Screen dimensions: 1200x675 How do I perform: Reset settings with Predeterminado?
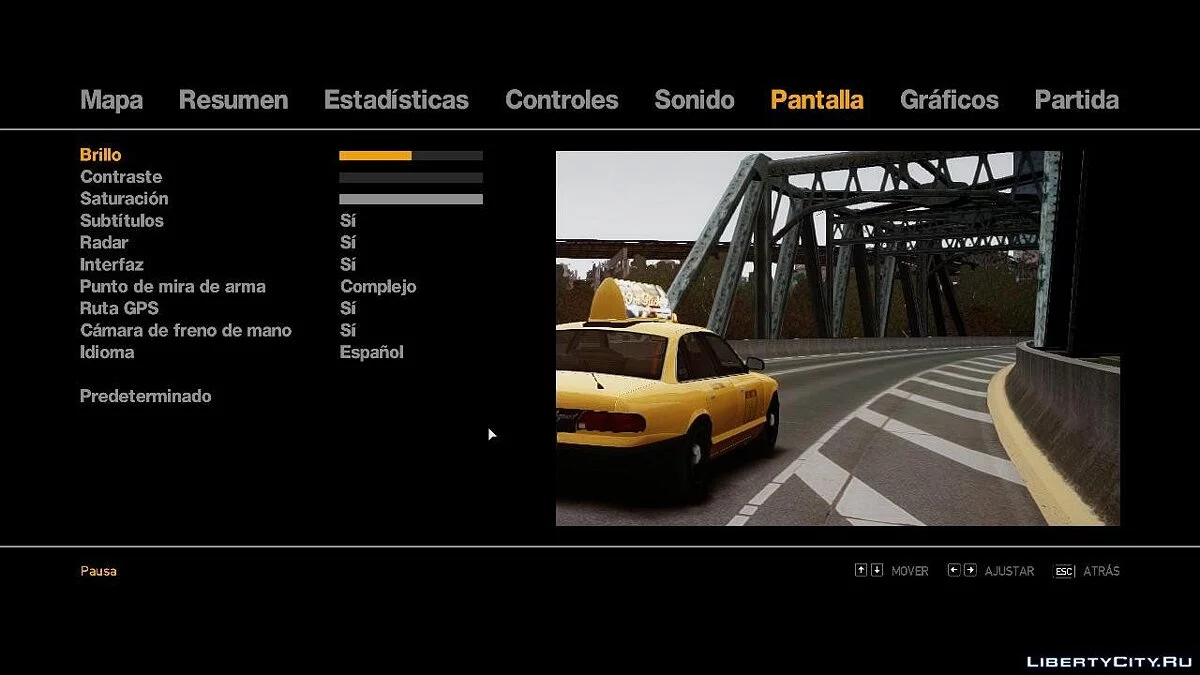tap(146, 397)
